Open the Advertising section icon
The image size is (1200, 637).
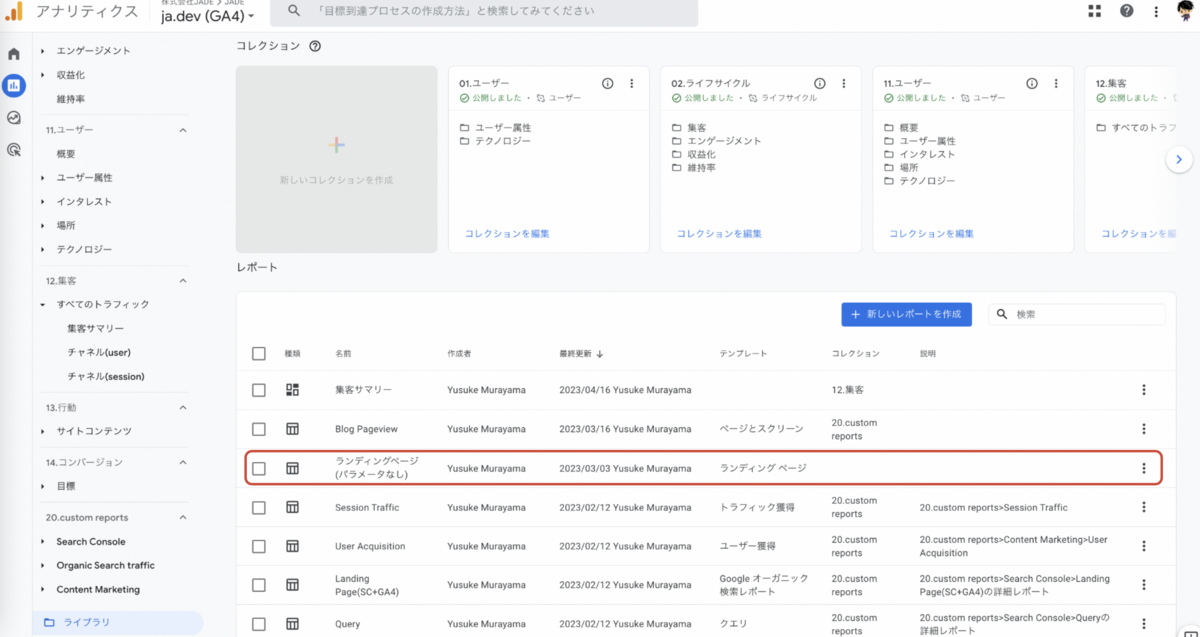[13, 149]
